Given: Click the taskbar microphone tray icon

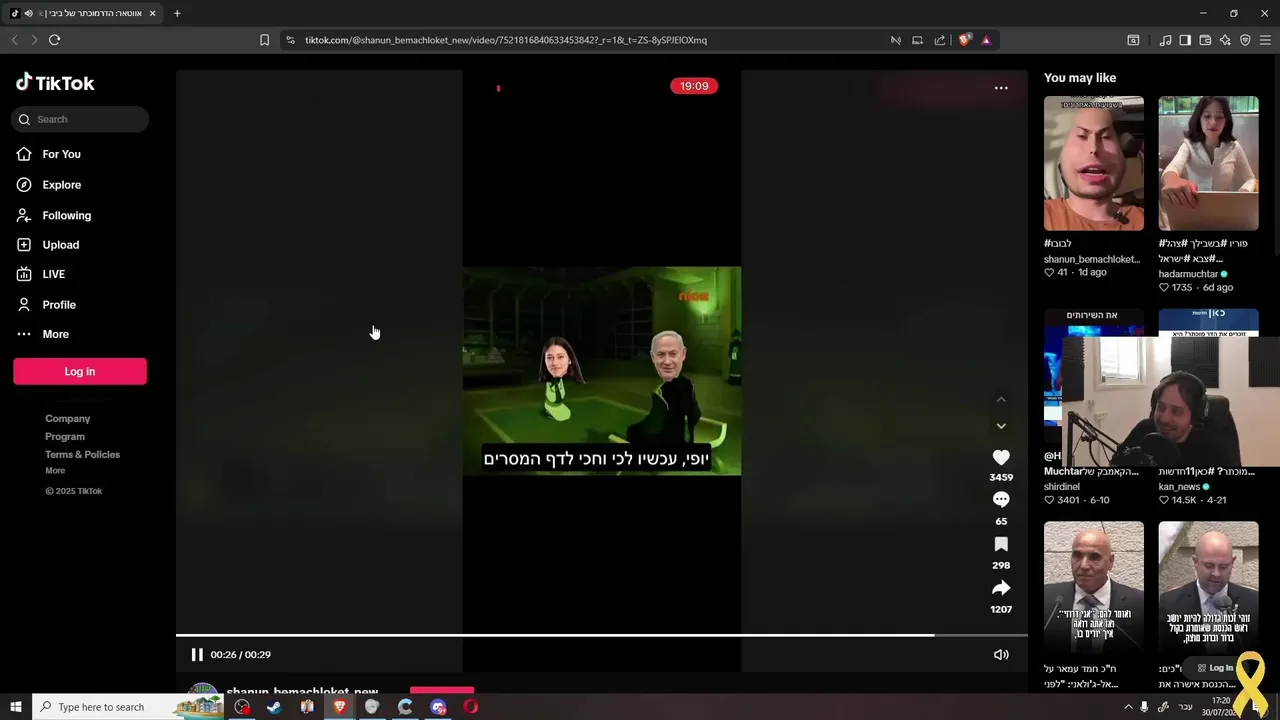Looking at the screenshot, I should point(1144,707).
